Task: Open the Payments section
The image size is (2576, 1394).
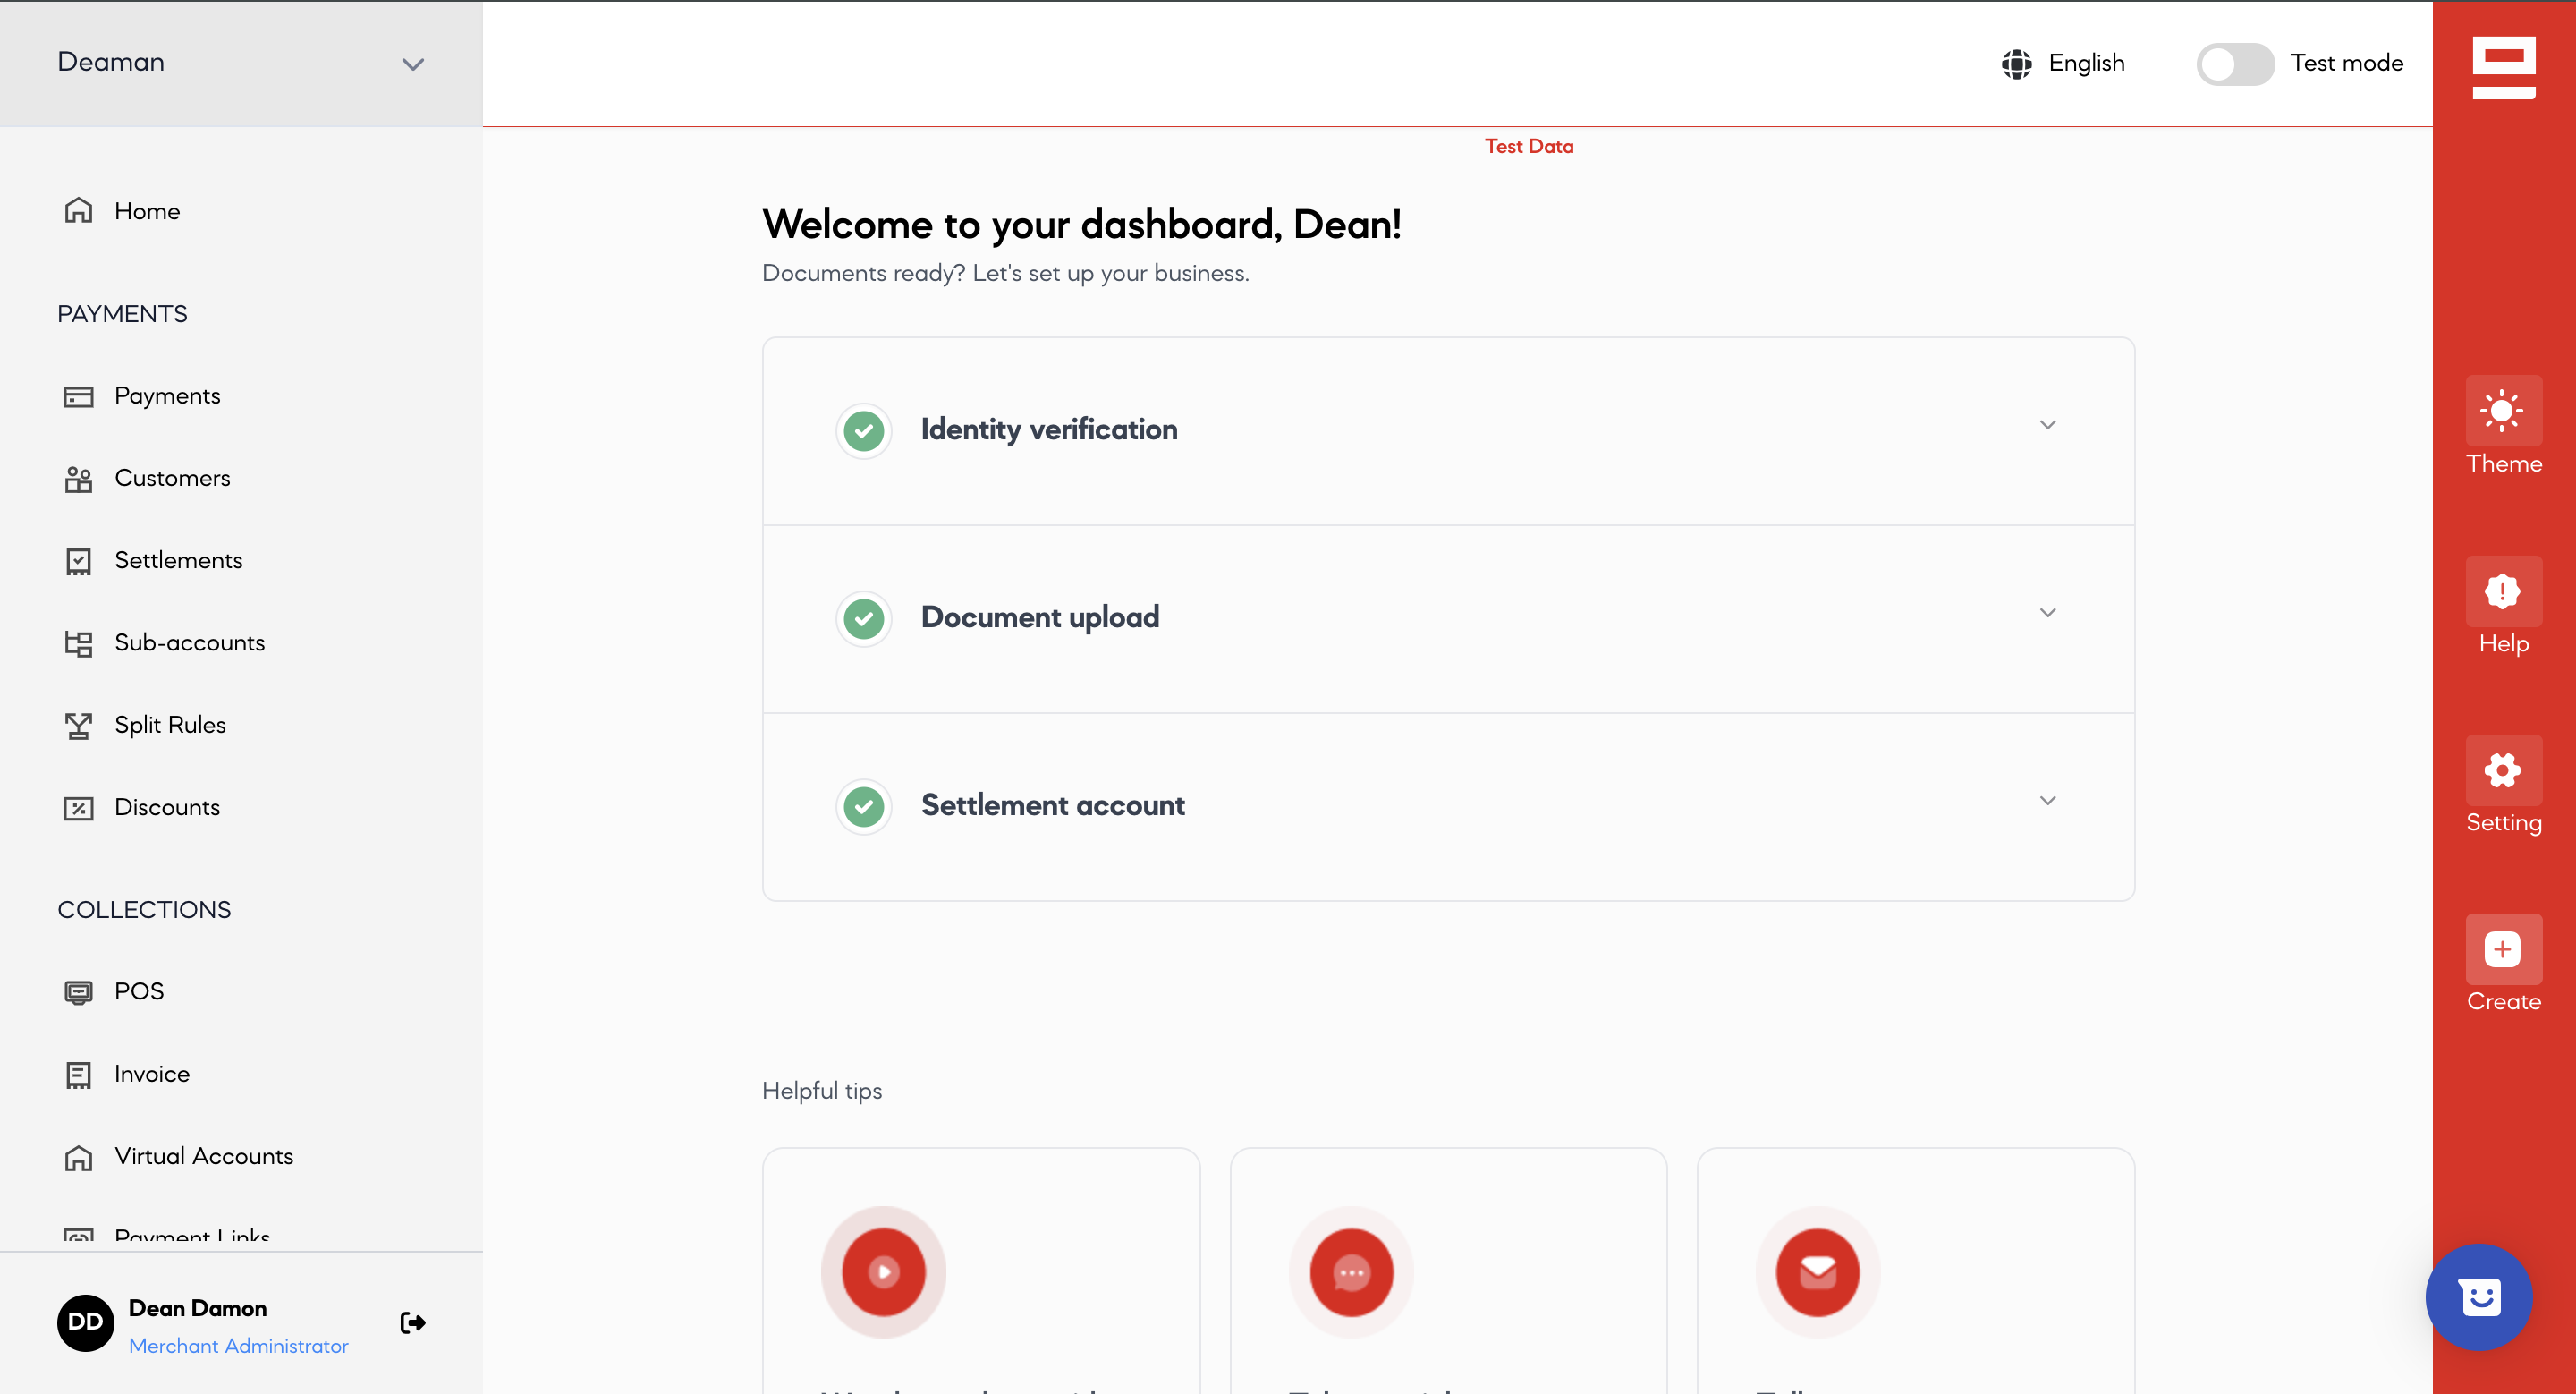Action: tap(142, 396)
